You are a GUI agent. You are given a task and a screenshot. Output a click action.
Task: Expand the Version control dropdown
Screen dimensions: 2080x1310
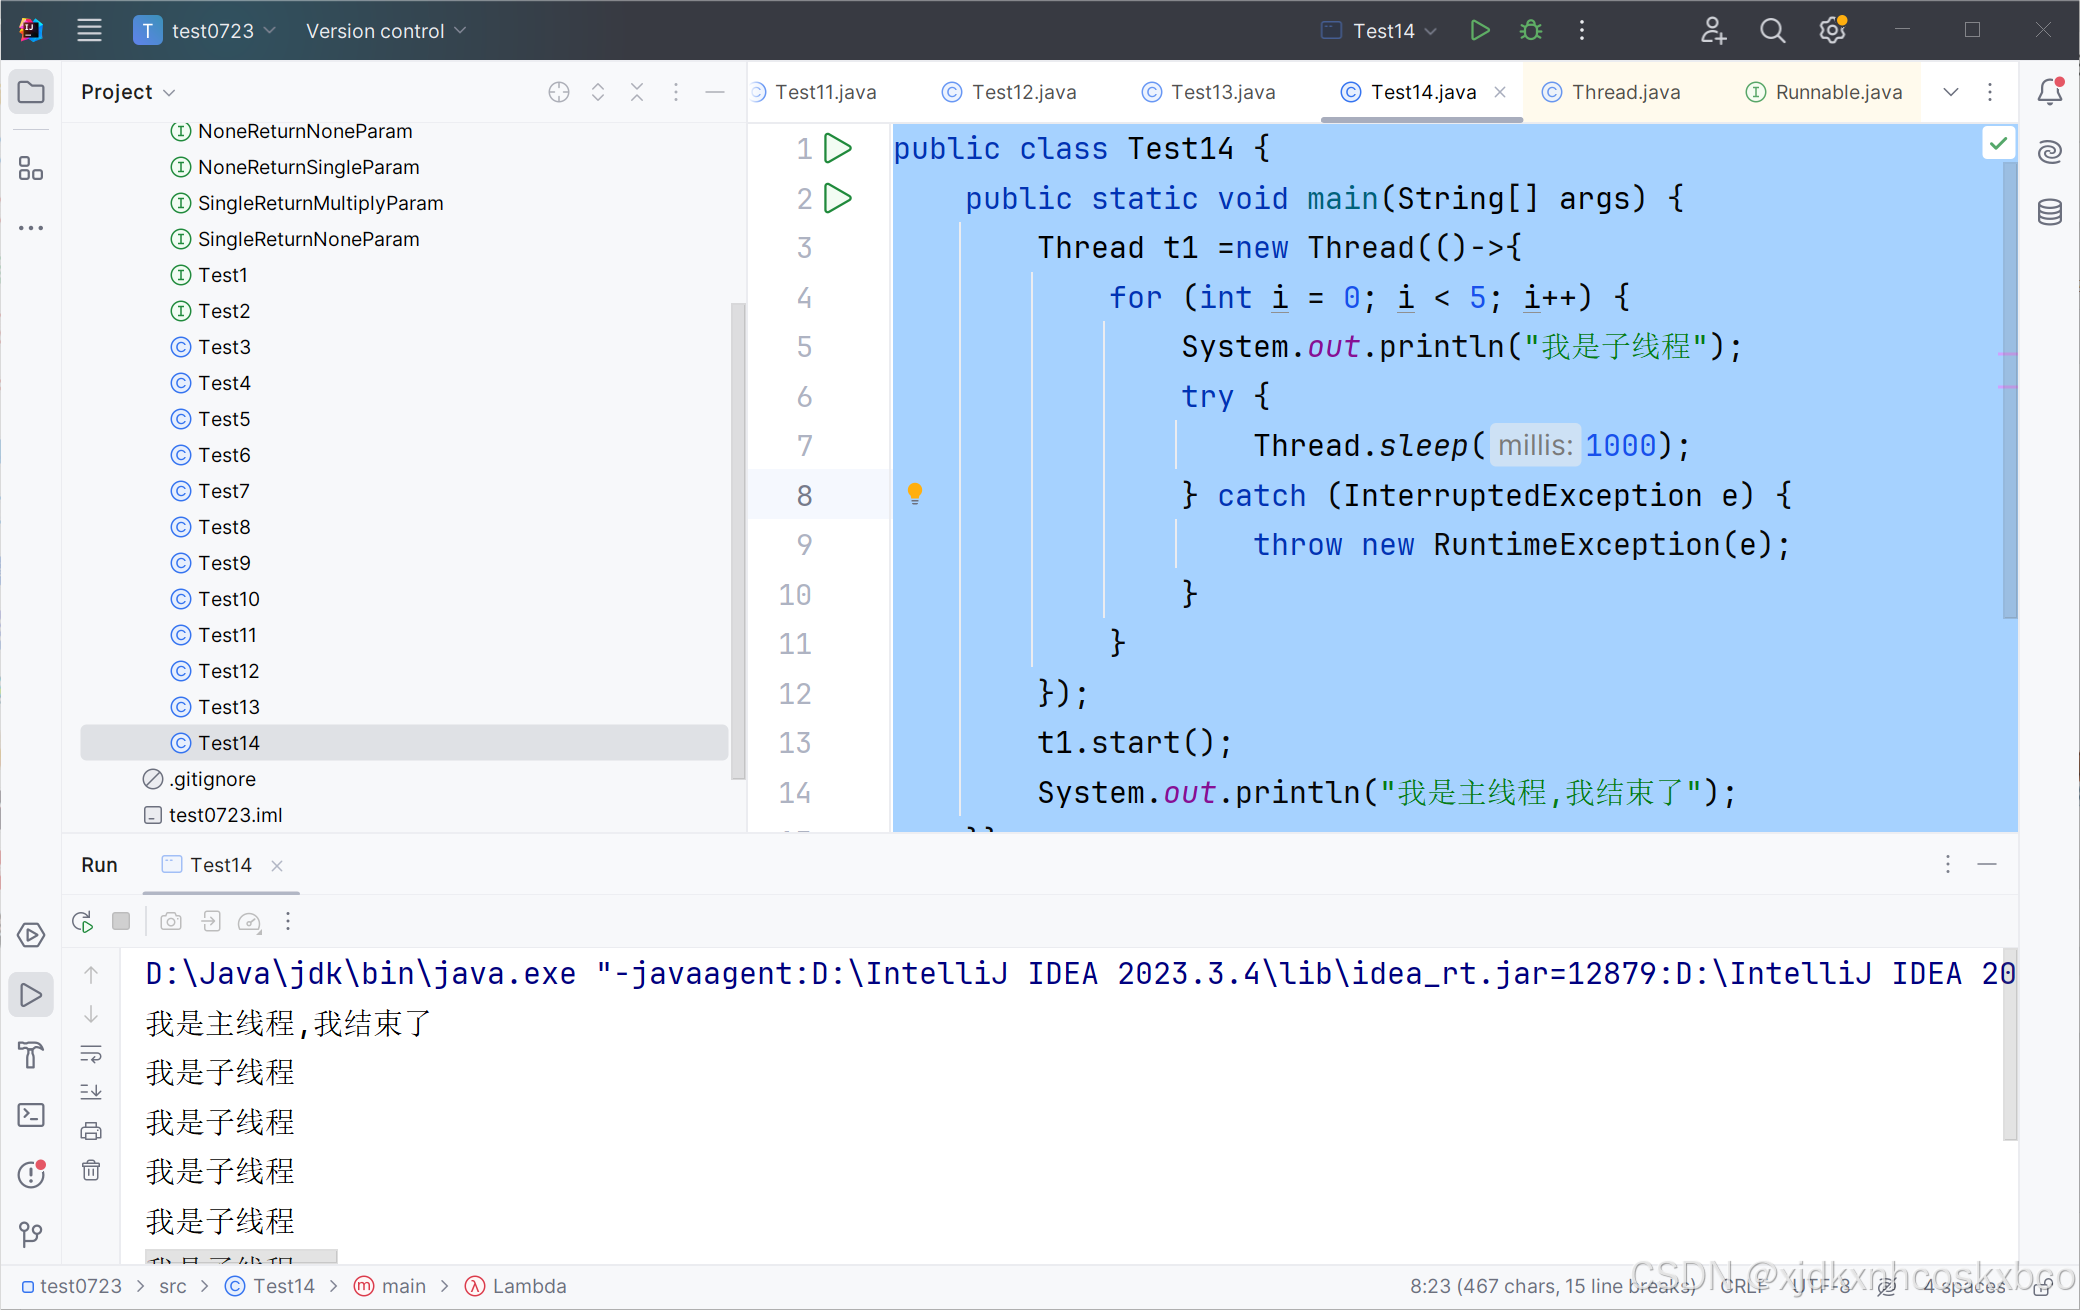tap(386, 31)
